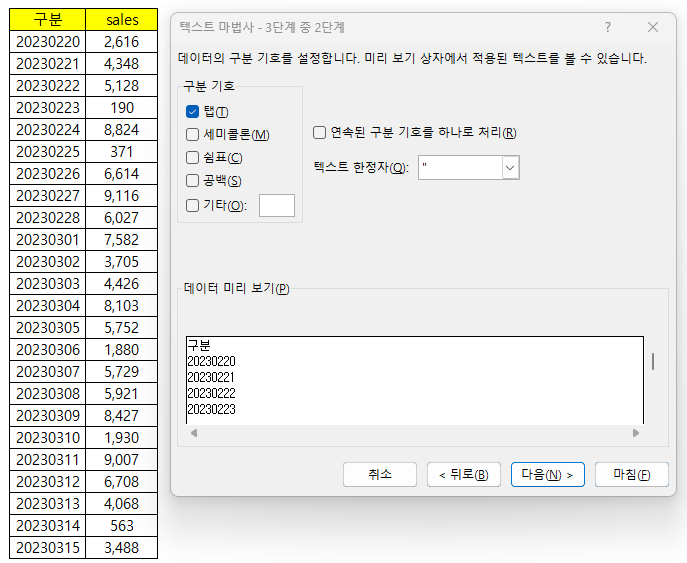Select the sales value 190
The width and height of the screenshot is (687, 563).
click(122, 108)
